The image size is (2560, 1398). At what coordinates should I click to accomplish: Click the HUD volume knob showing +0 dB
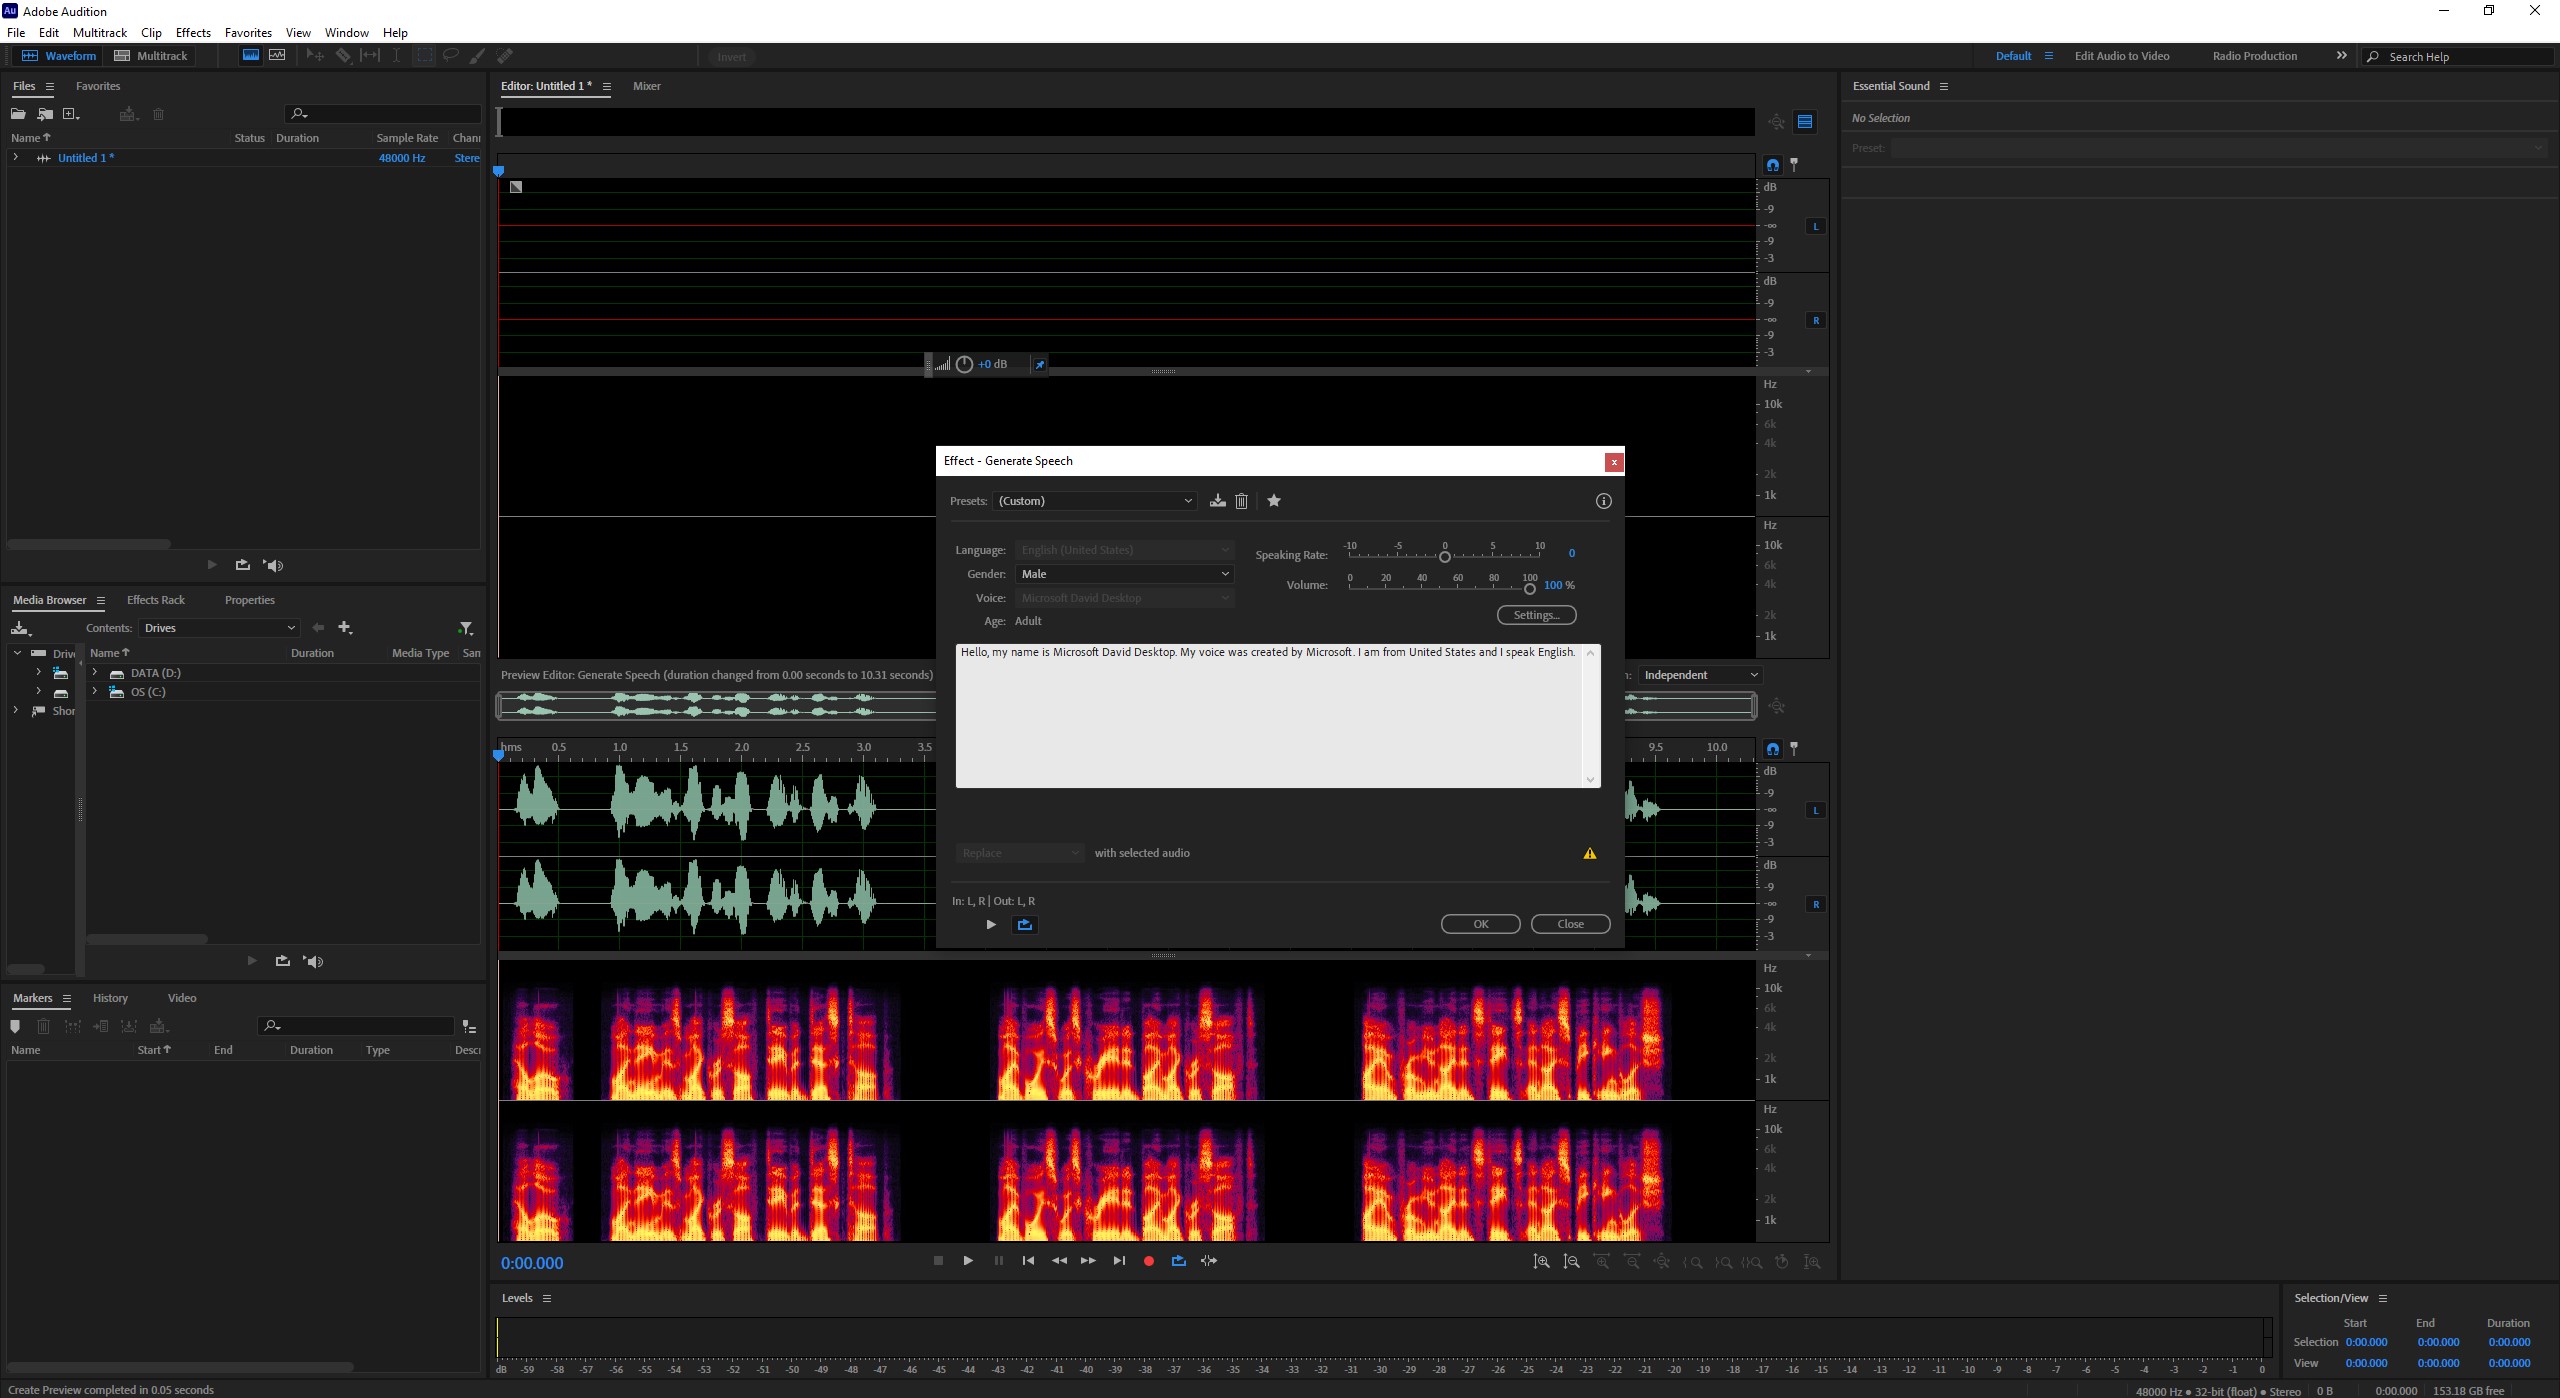pyautogui.click(x=964, y=364)
